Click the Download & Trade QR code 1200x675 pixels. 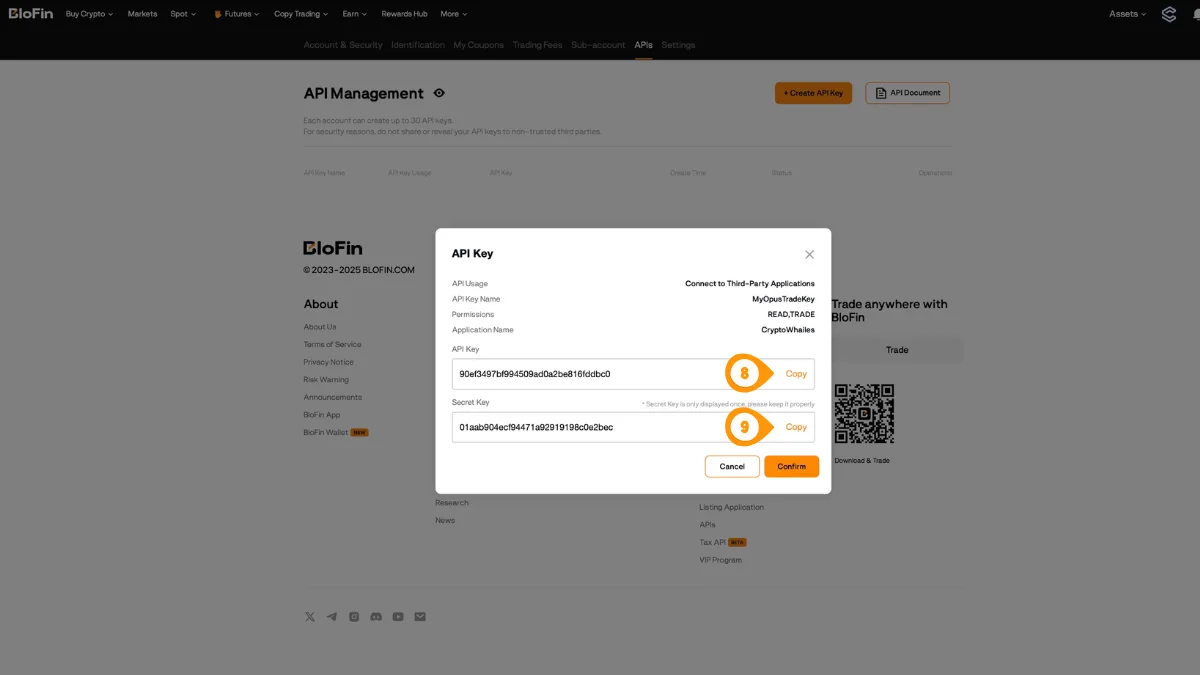(x=864, y=414)
